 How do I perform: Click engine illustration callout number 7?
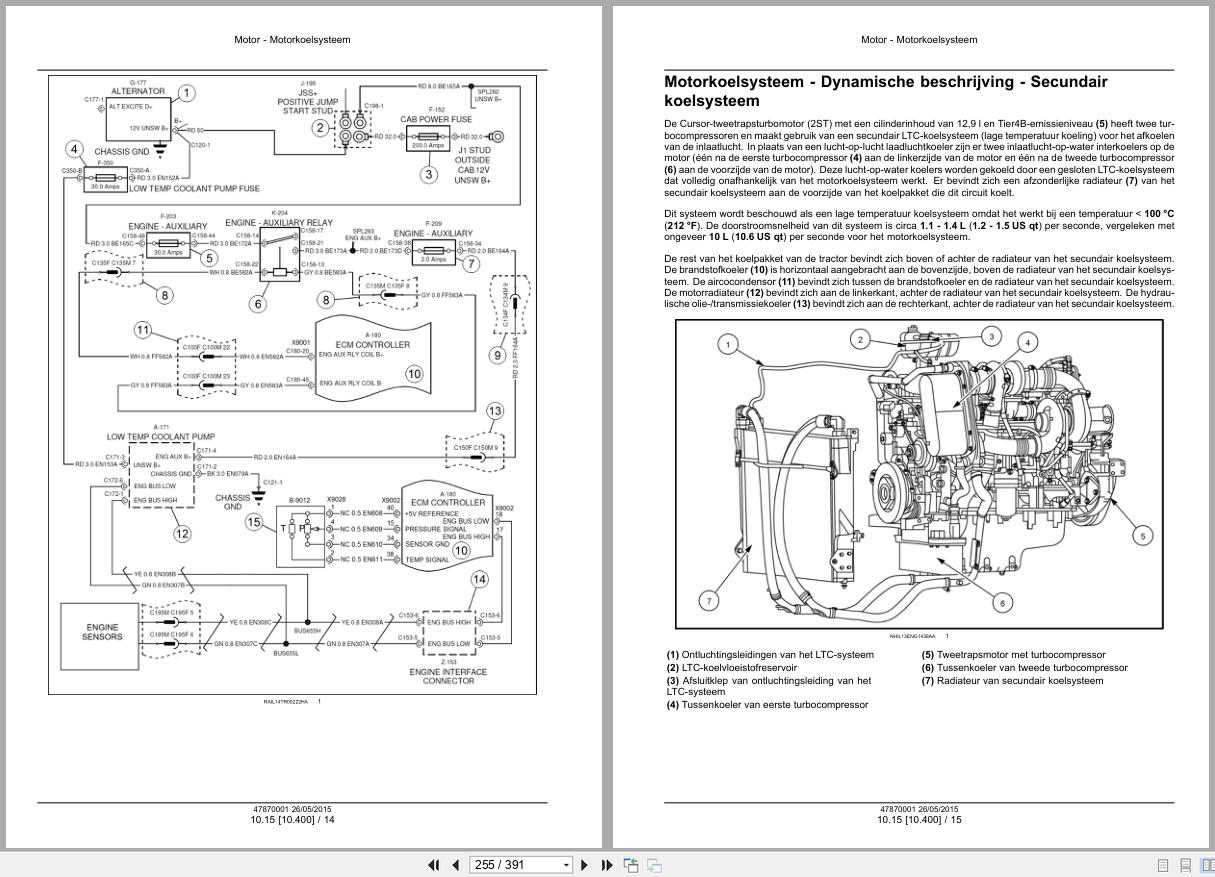click(708, 601)
